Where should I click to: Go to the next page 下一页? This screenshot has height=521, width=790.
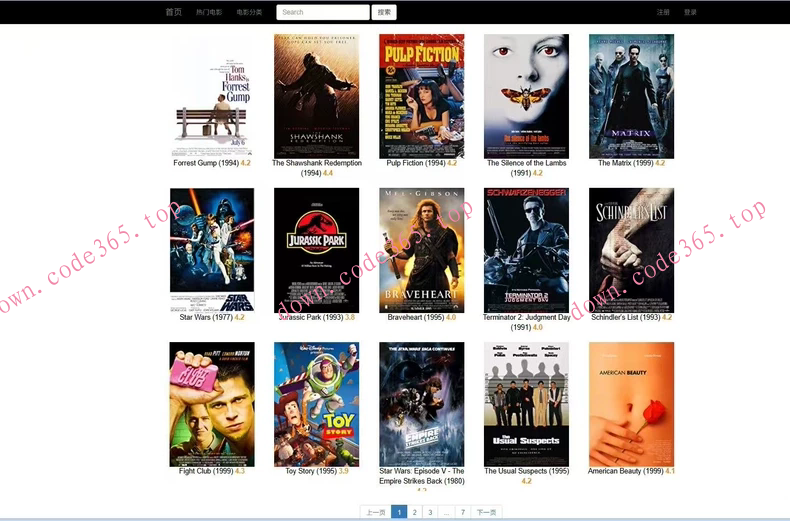486,512
